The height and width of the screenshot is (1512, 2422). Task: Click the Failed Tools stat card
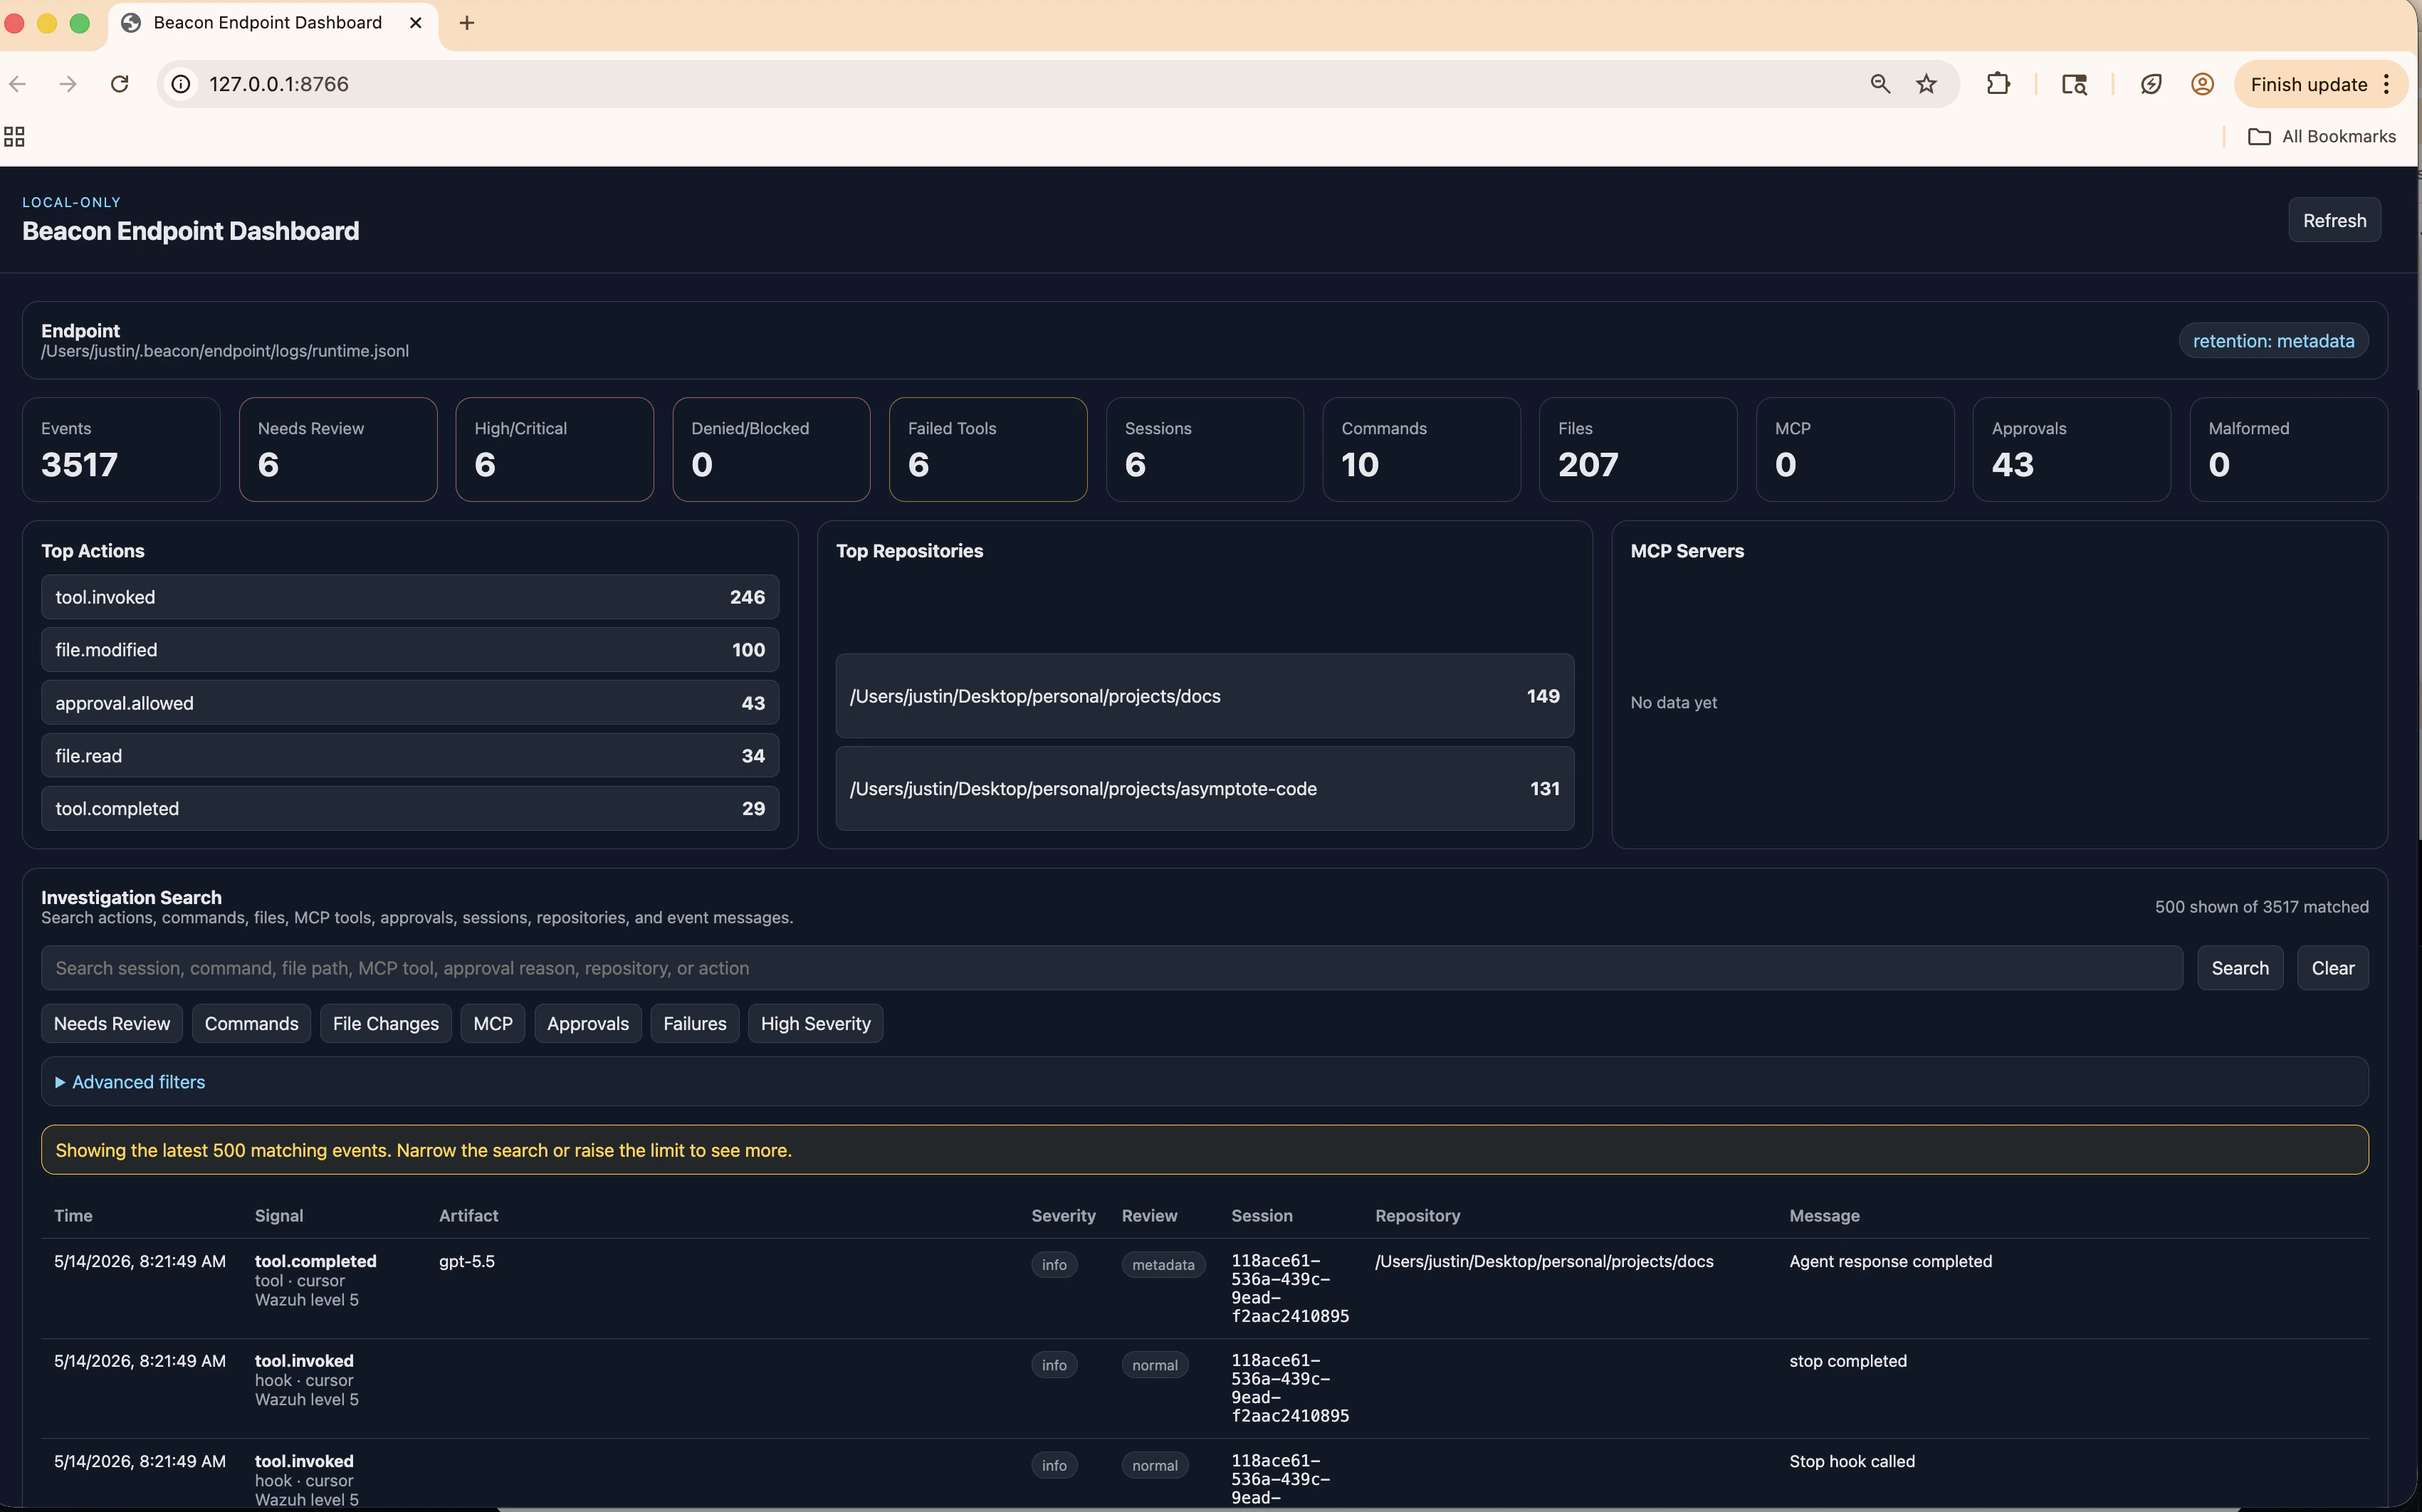(x=988, y=450)
